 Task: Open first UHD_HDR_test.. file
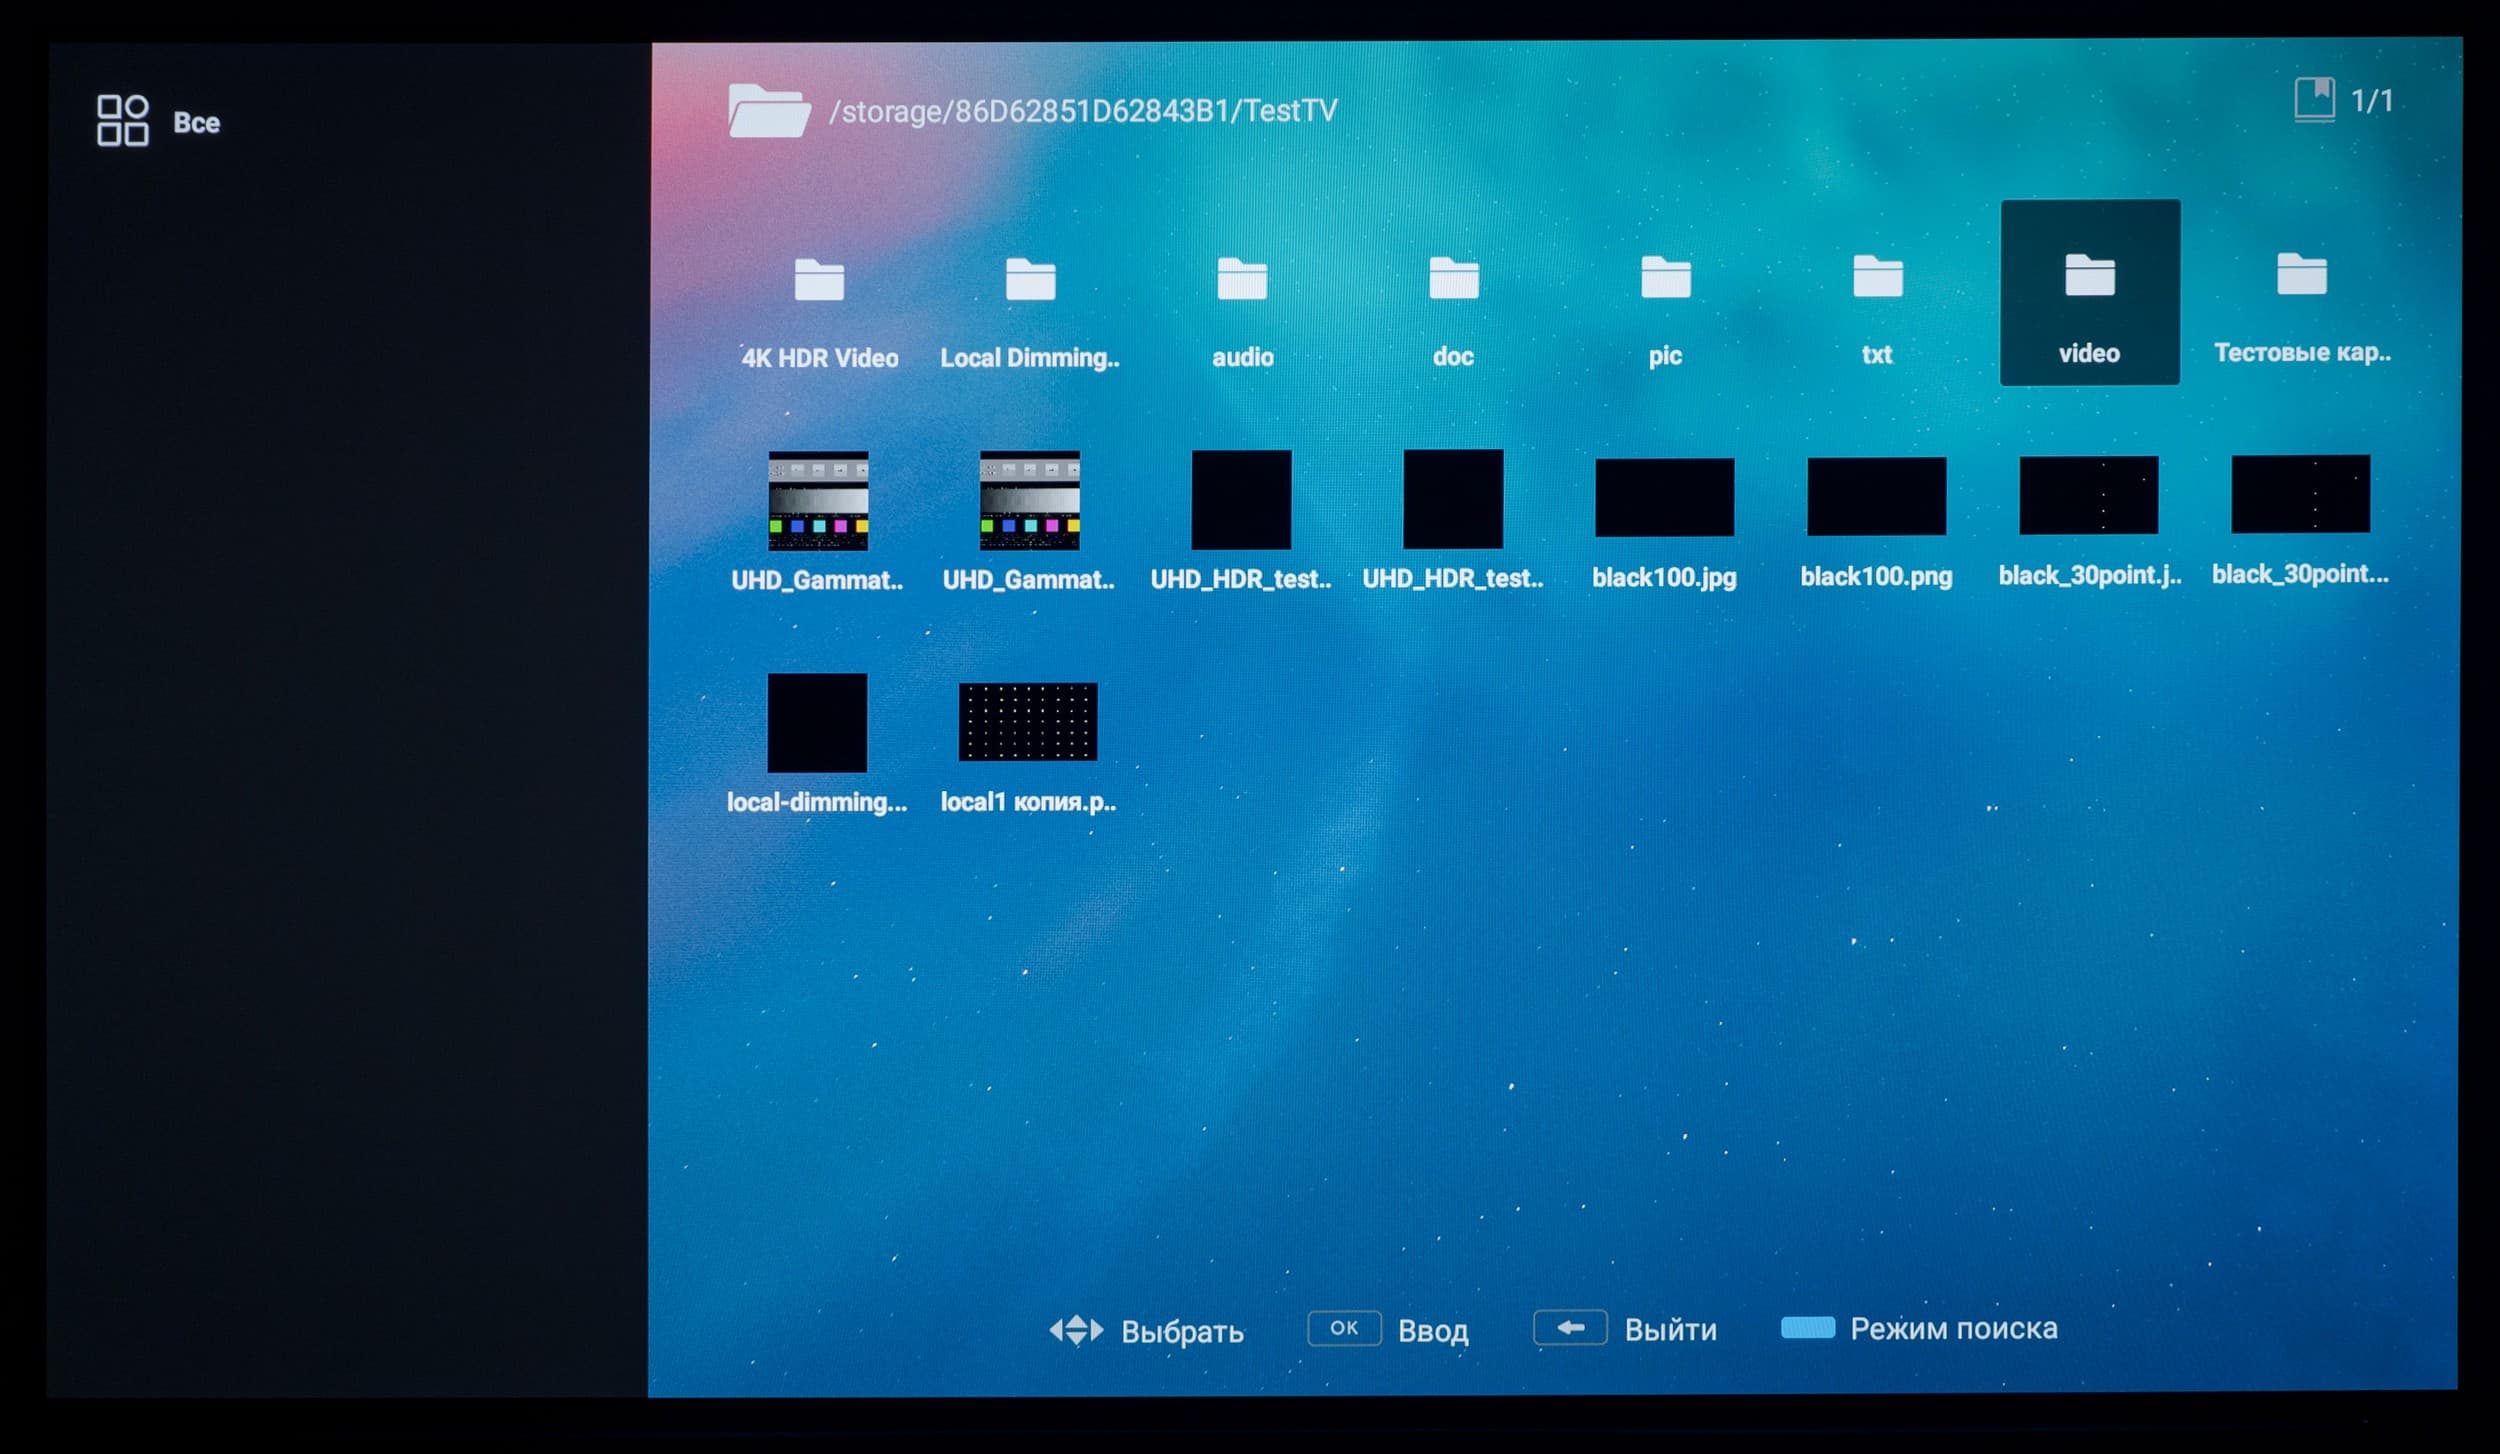click(1241, 499)
